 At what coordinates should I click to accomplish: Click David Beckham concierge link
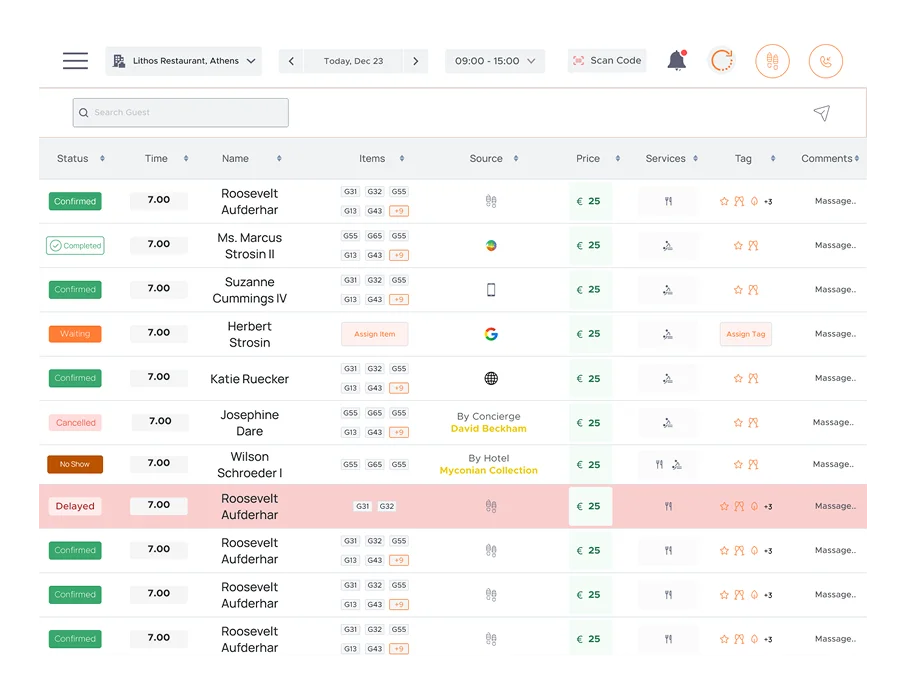pyautogui.click(x=489, y=429)
